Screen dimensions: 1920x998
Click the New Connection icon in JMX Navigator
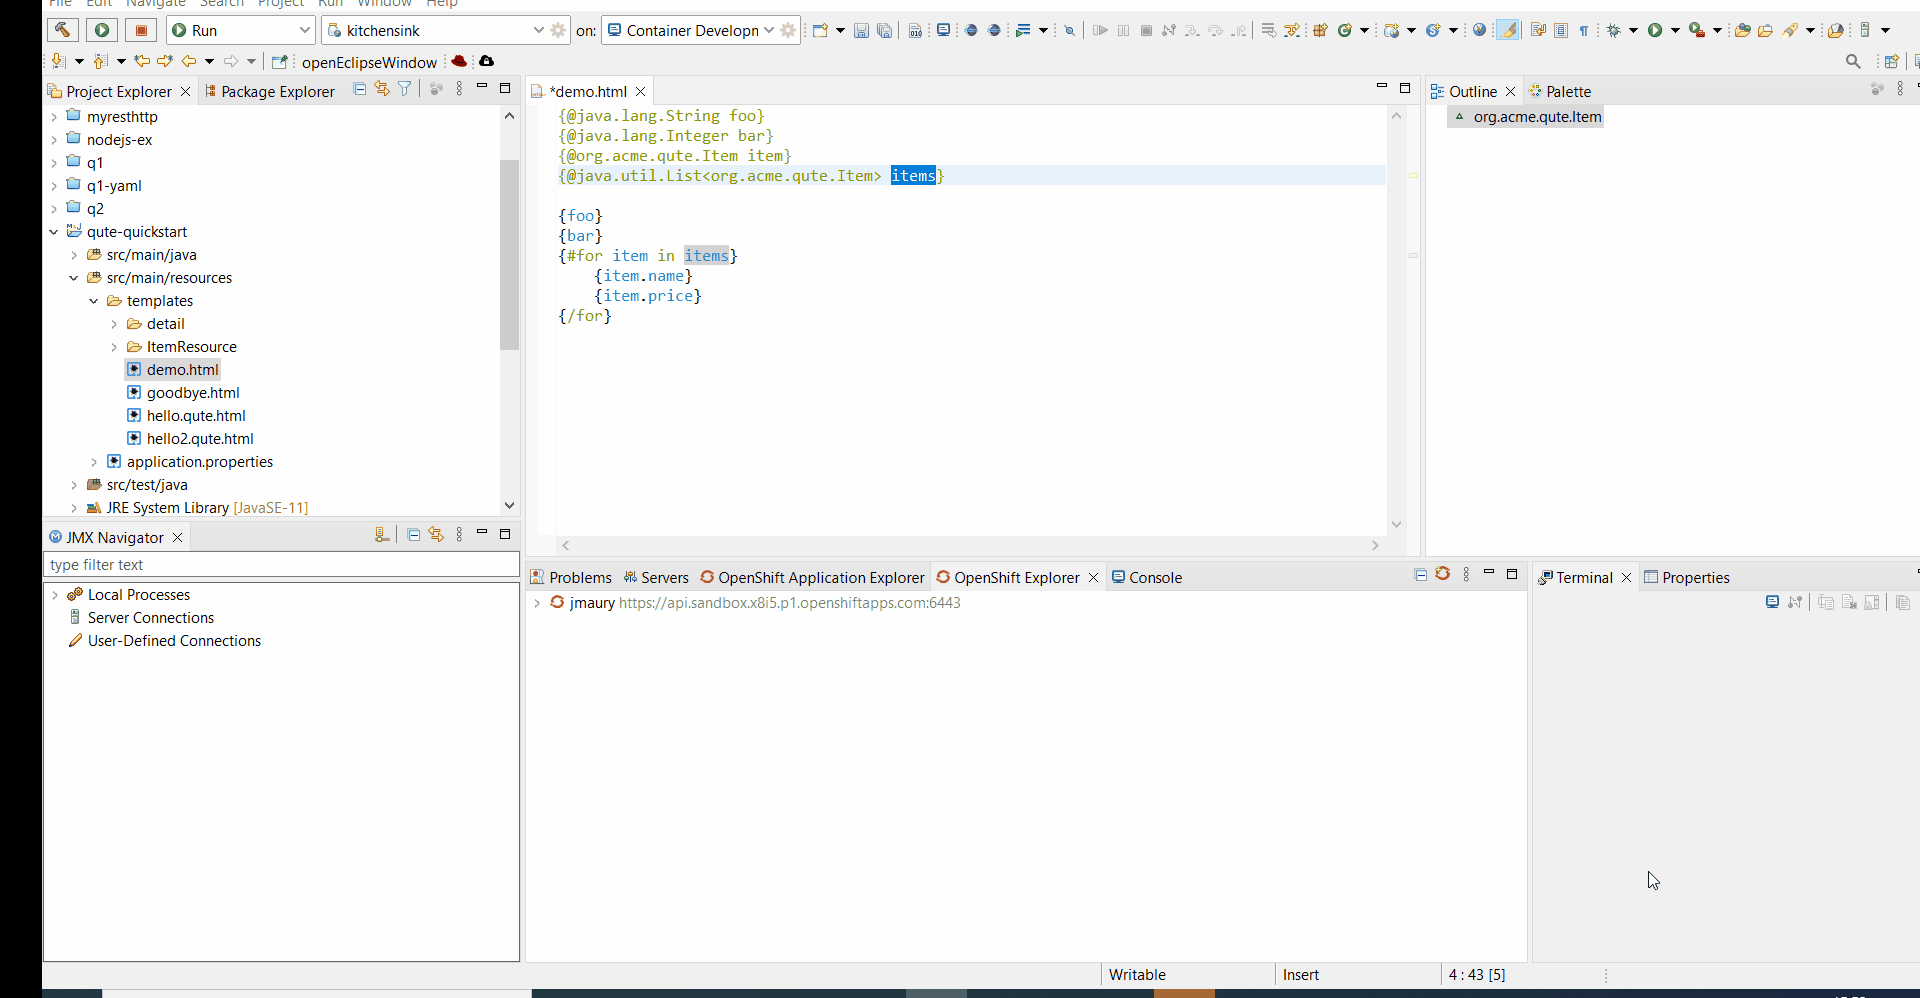click(x=381, y=535)
